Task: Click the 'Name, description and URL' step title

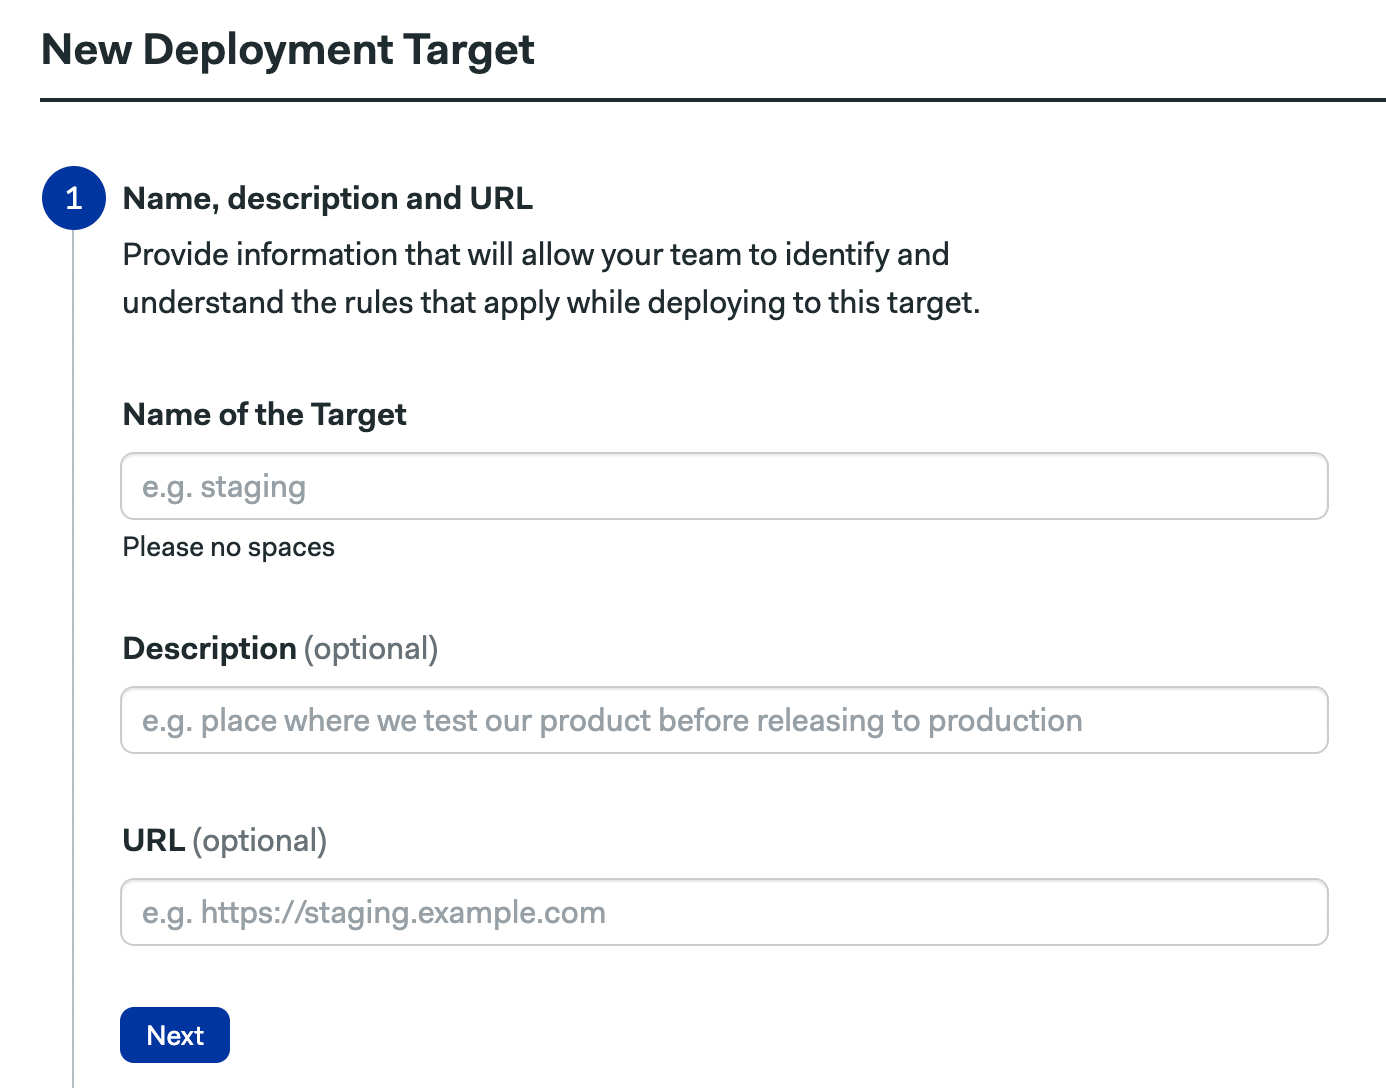Action: point(327,198)
